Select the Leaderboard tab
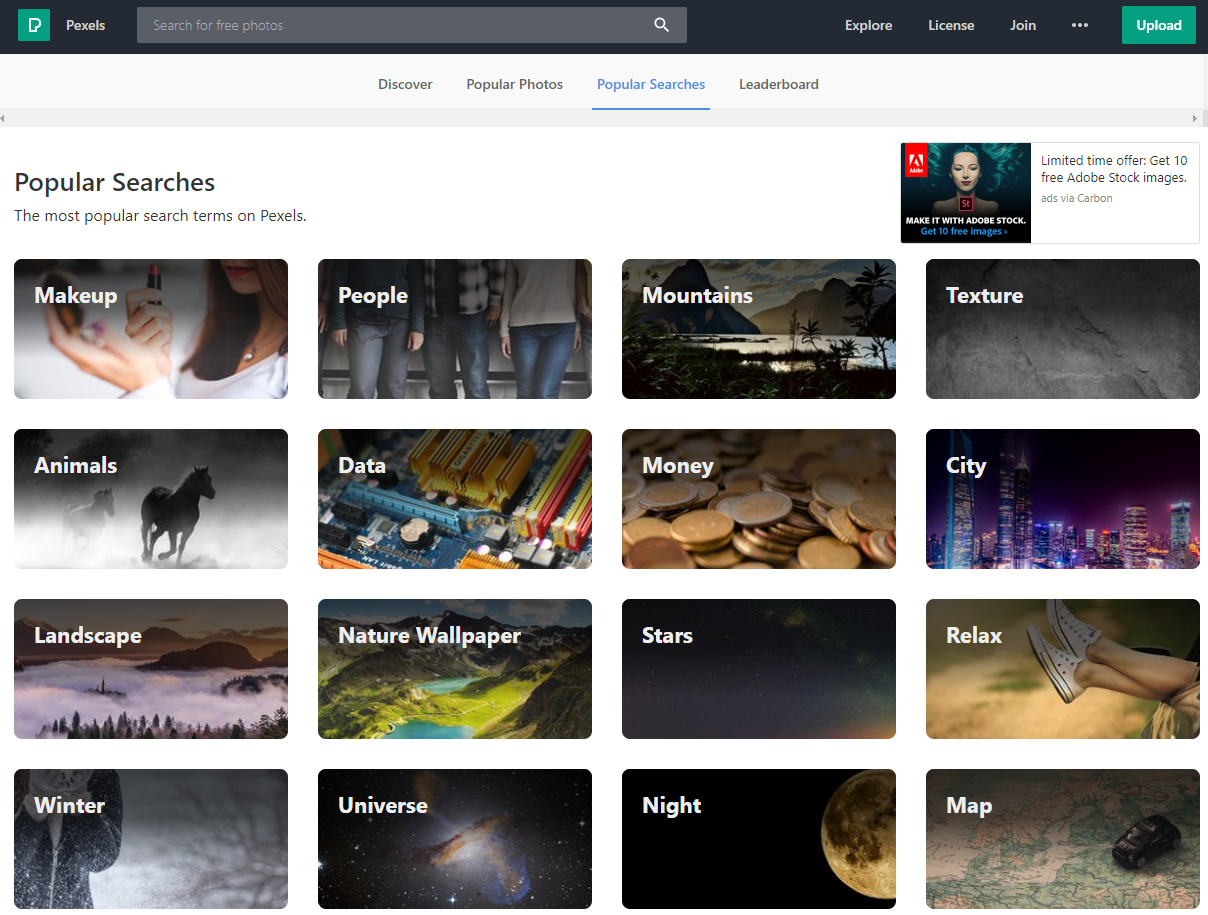This screenshot has width=1208, height=915. click(x=778, y=84)
